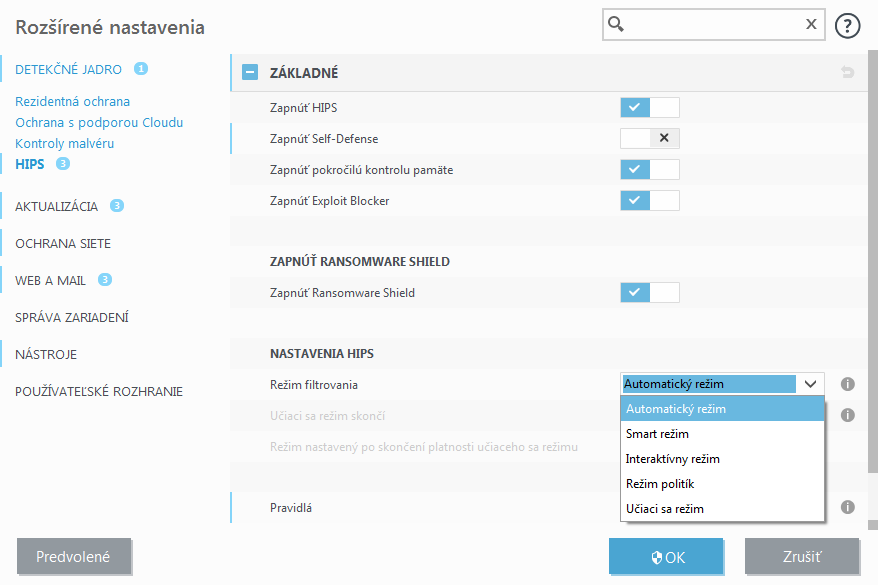The height and width of the screenshot is (585, 878).
Task: Choose Smart režim option
Action: coord(657,434)
